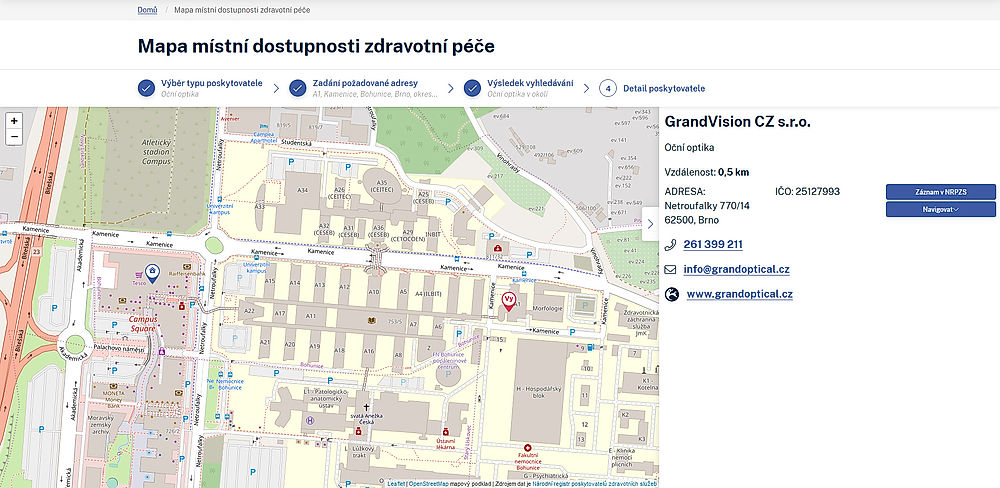Open the Leaflet attribution link
This screenshot has width=1000, height=488.
[x=395, y=483]
